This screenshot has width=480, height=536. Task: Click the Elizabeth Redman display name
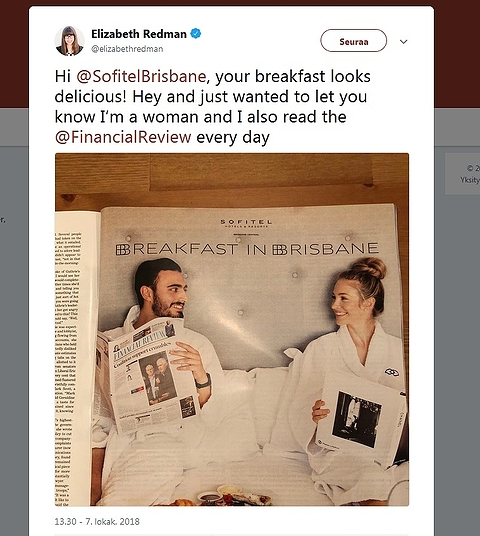pos(139,34)
